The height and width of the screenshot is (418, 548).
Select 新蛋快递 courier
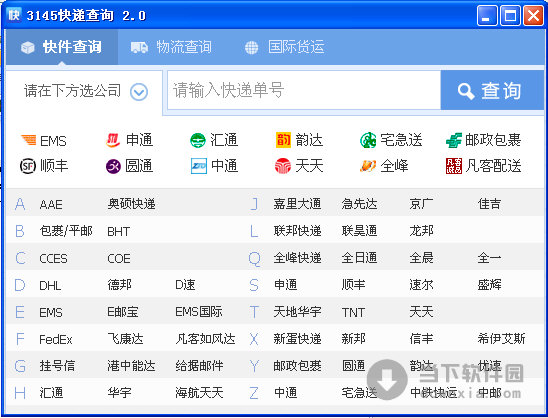(297, 339)
